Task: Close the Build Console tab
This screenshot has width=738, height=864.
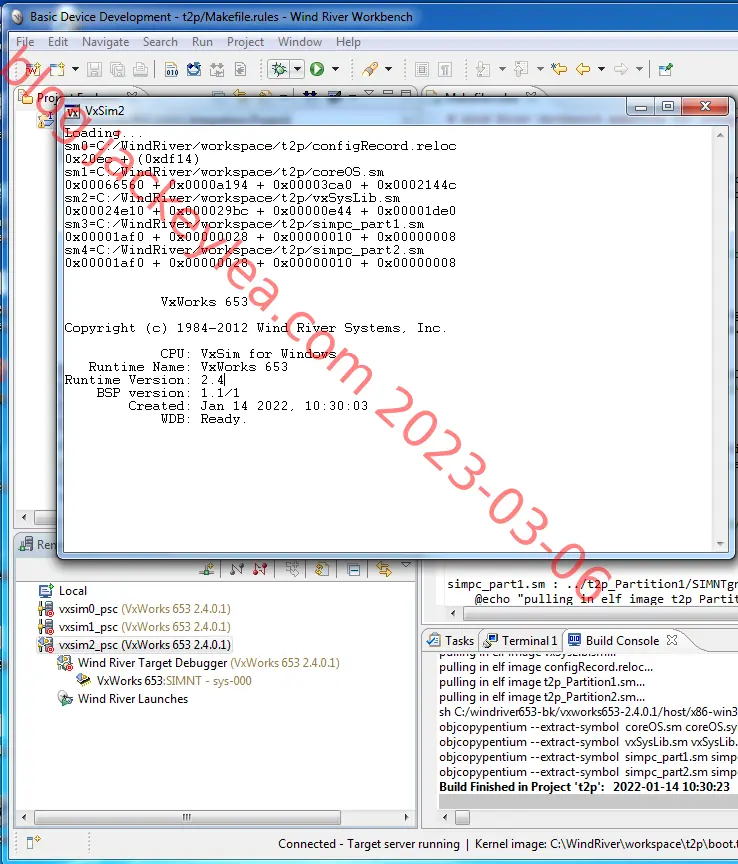Action: click(672, 640)
